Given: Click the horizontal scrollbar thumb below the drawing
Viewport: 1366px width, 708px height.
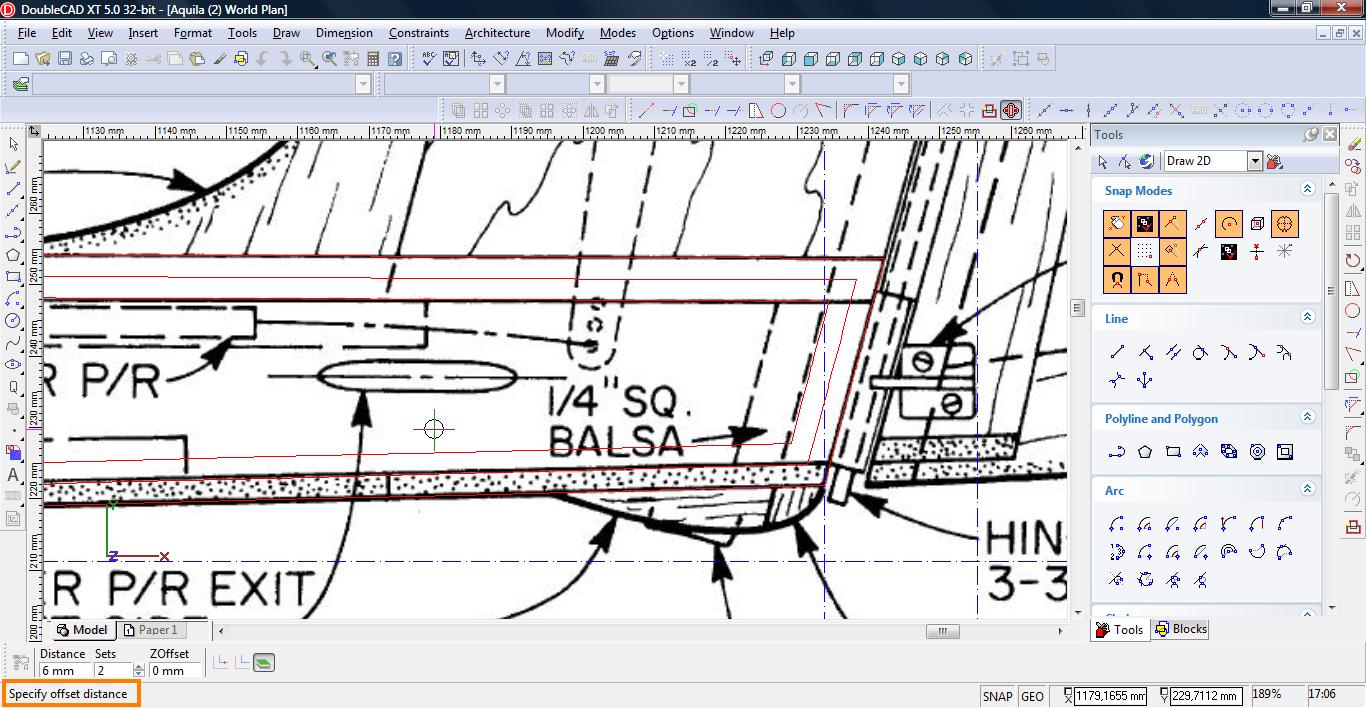Looking at the screenshot, I should (x=942, y=631).
